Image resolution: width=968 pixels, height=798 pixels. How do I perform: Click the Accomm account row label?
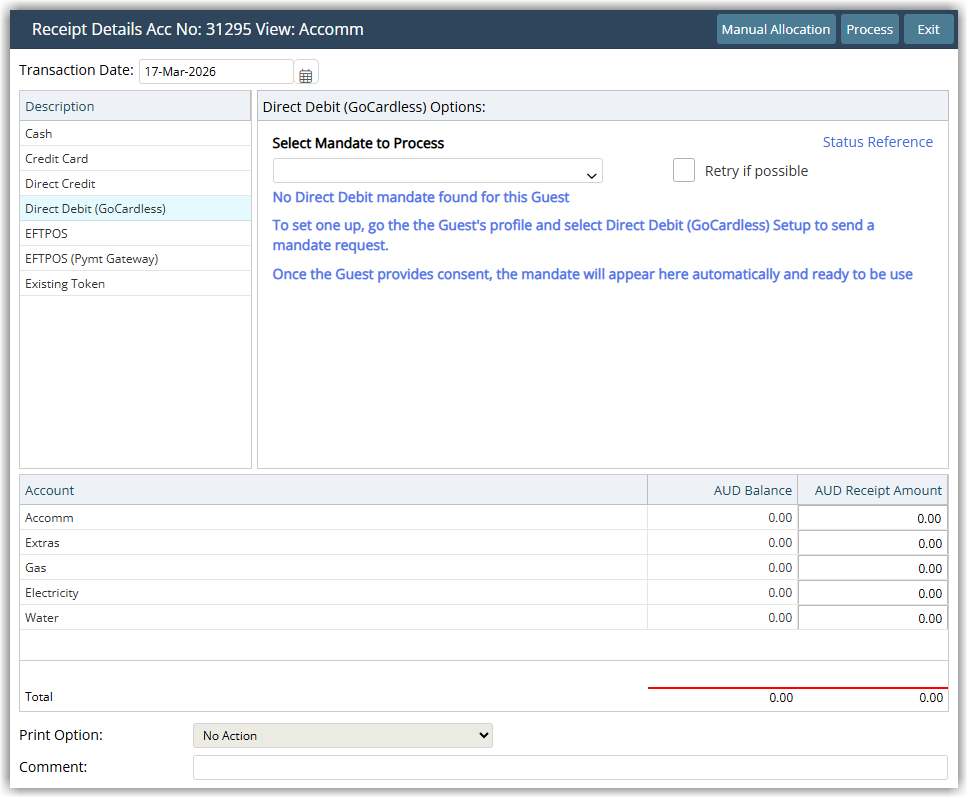tap(49, 518)
